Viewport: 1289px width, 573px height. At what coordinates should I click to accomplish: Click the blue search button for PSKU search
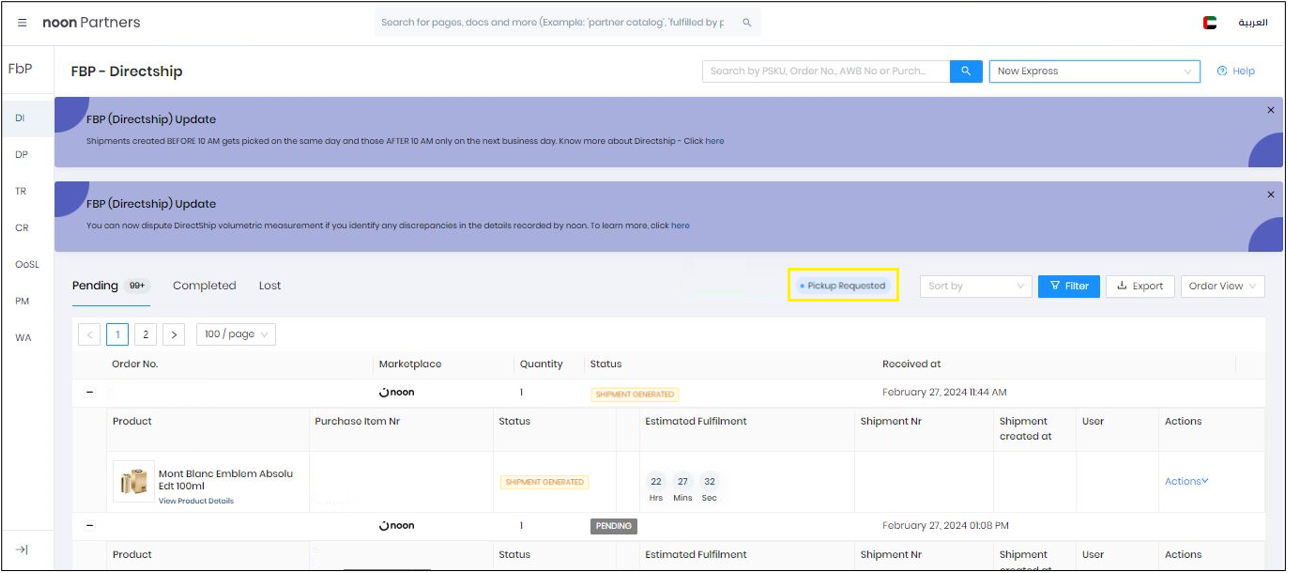point(966,71)
